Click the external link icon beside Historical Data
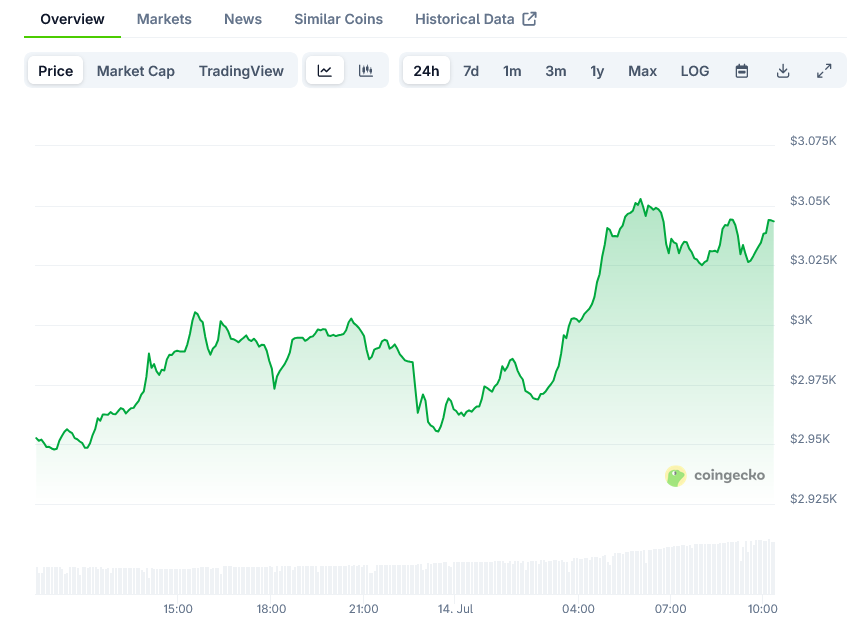The width and height of the screenshot is (847, 625). (x=532, y=18)
